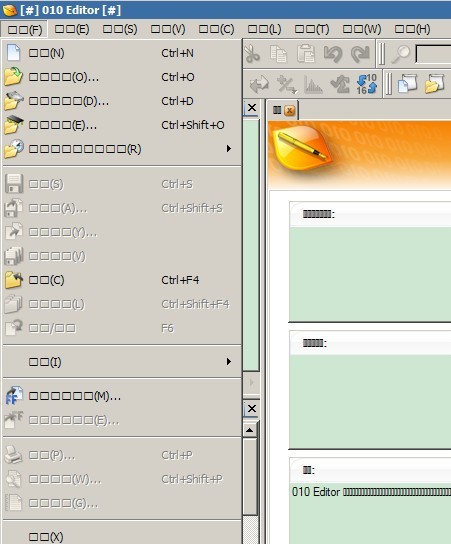Select the startup page tab
Viewport: 451px width, 544px height.
pyautogui.click(x=283, y=110)
